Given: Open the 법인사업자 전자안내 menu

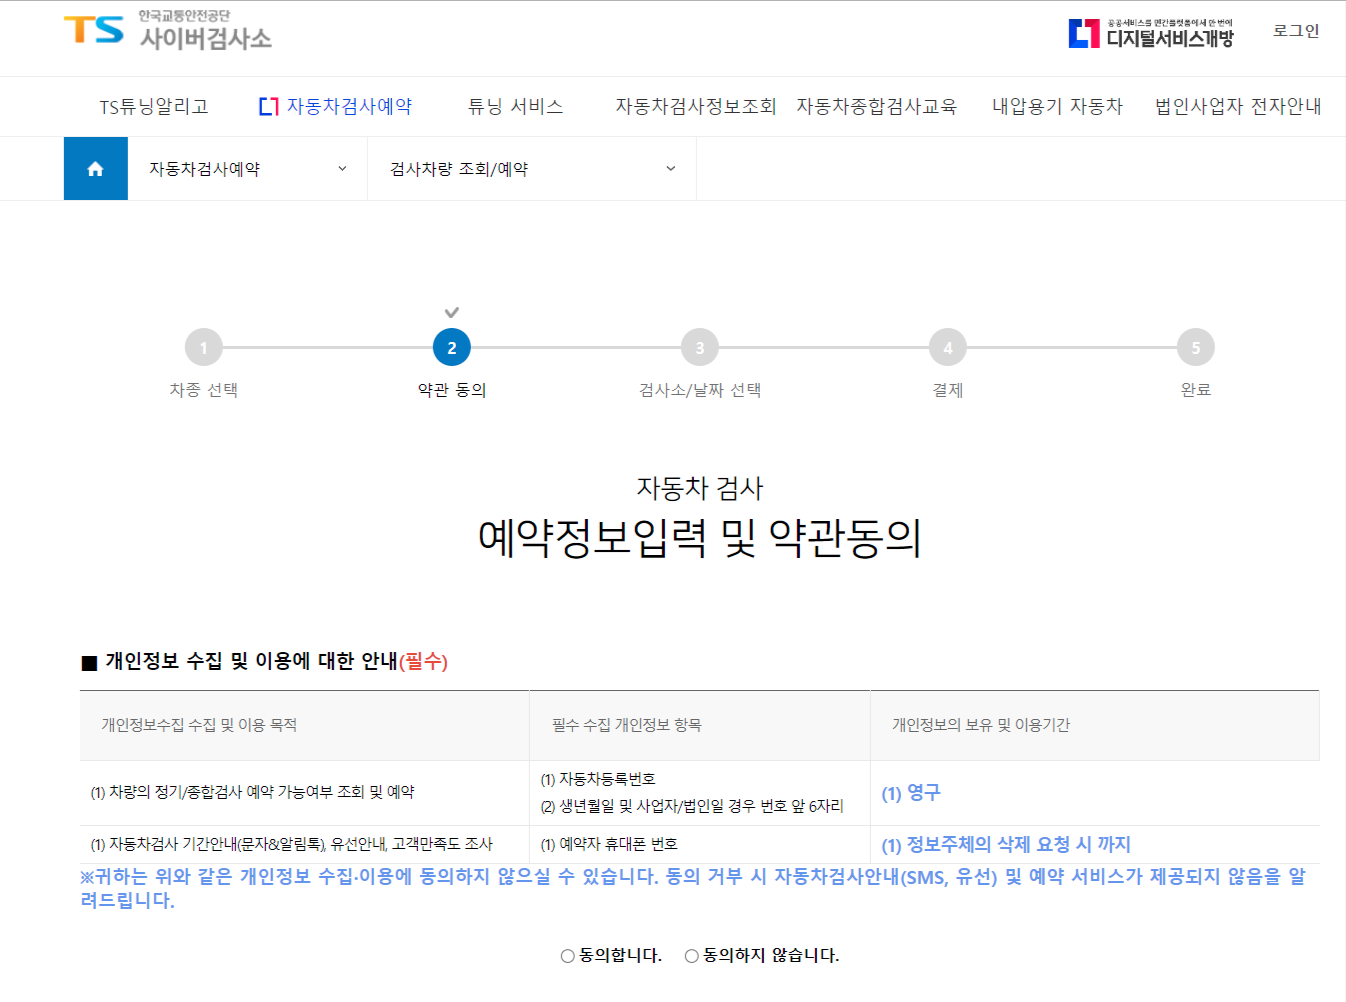Looking at the screenshot, I should (x=1237, y=105).
